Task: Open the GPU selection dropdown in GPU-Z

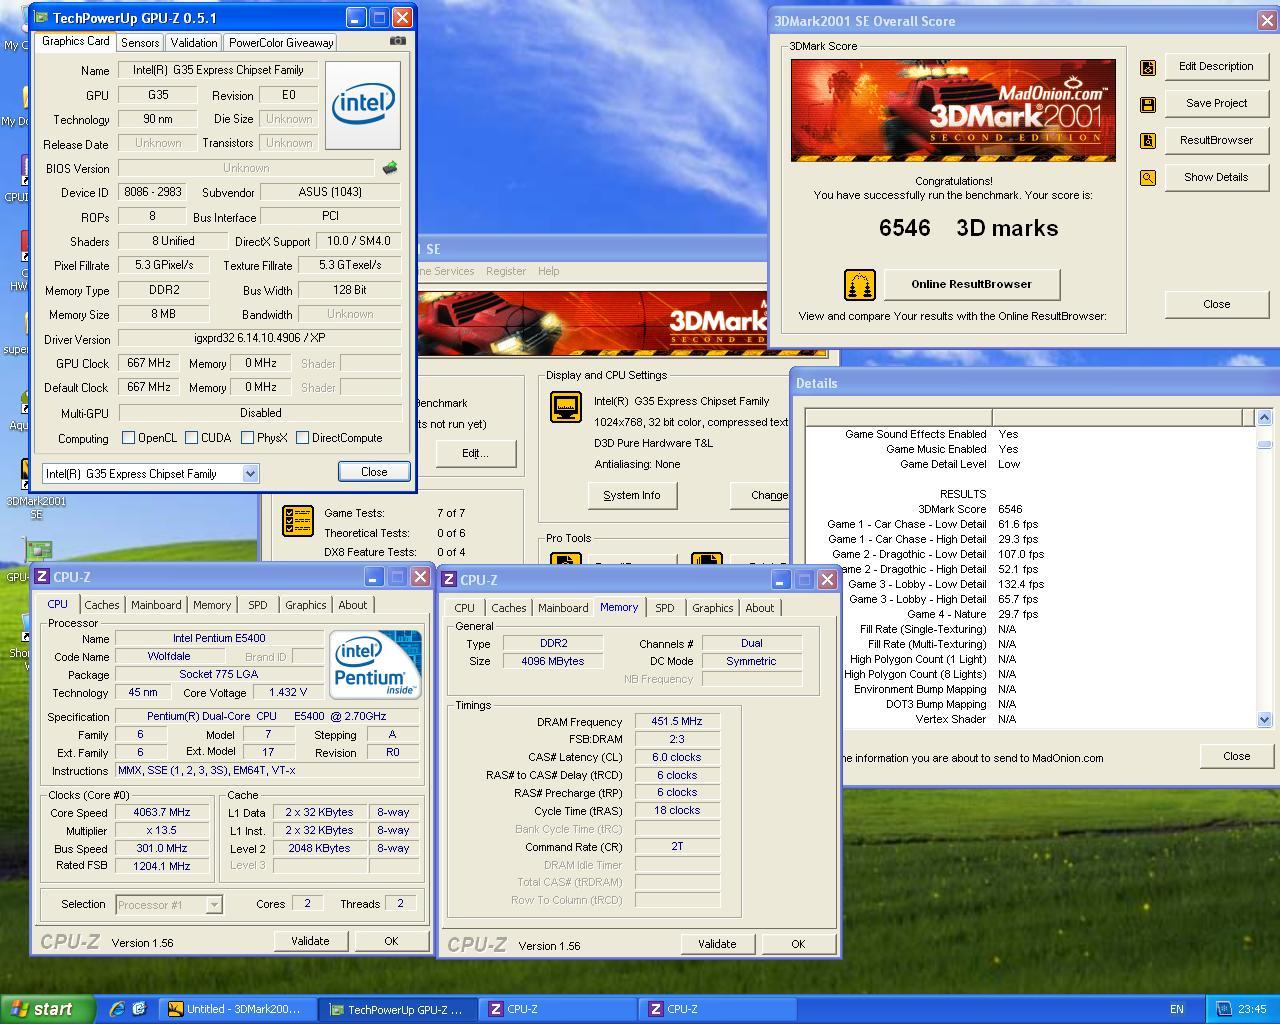Action: (250, 474)
